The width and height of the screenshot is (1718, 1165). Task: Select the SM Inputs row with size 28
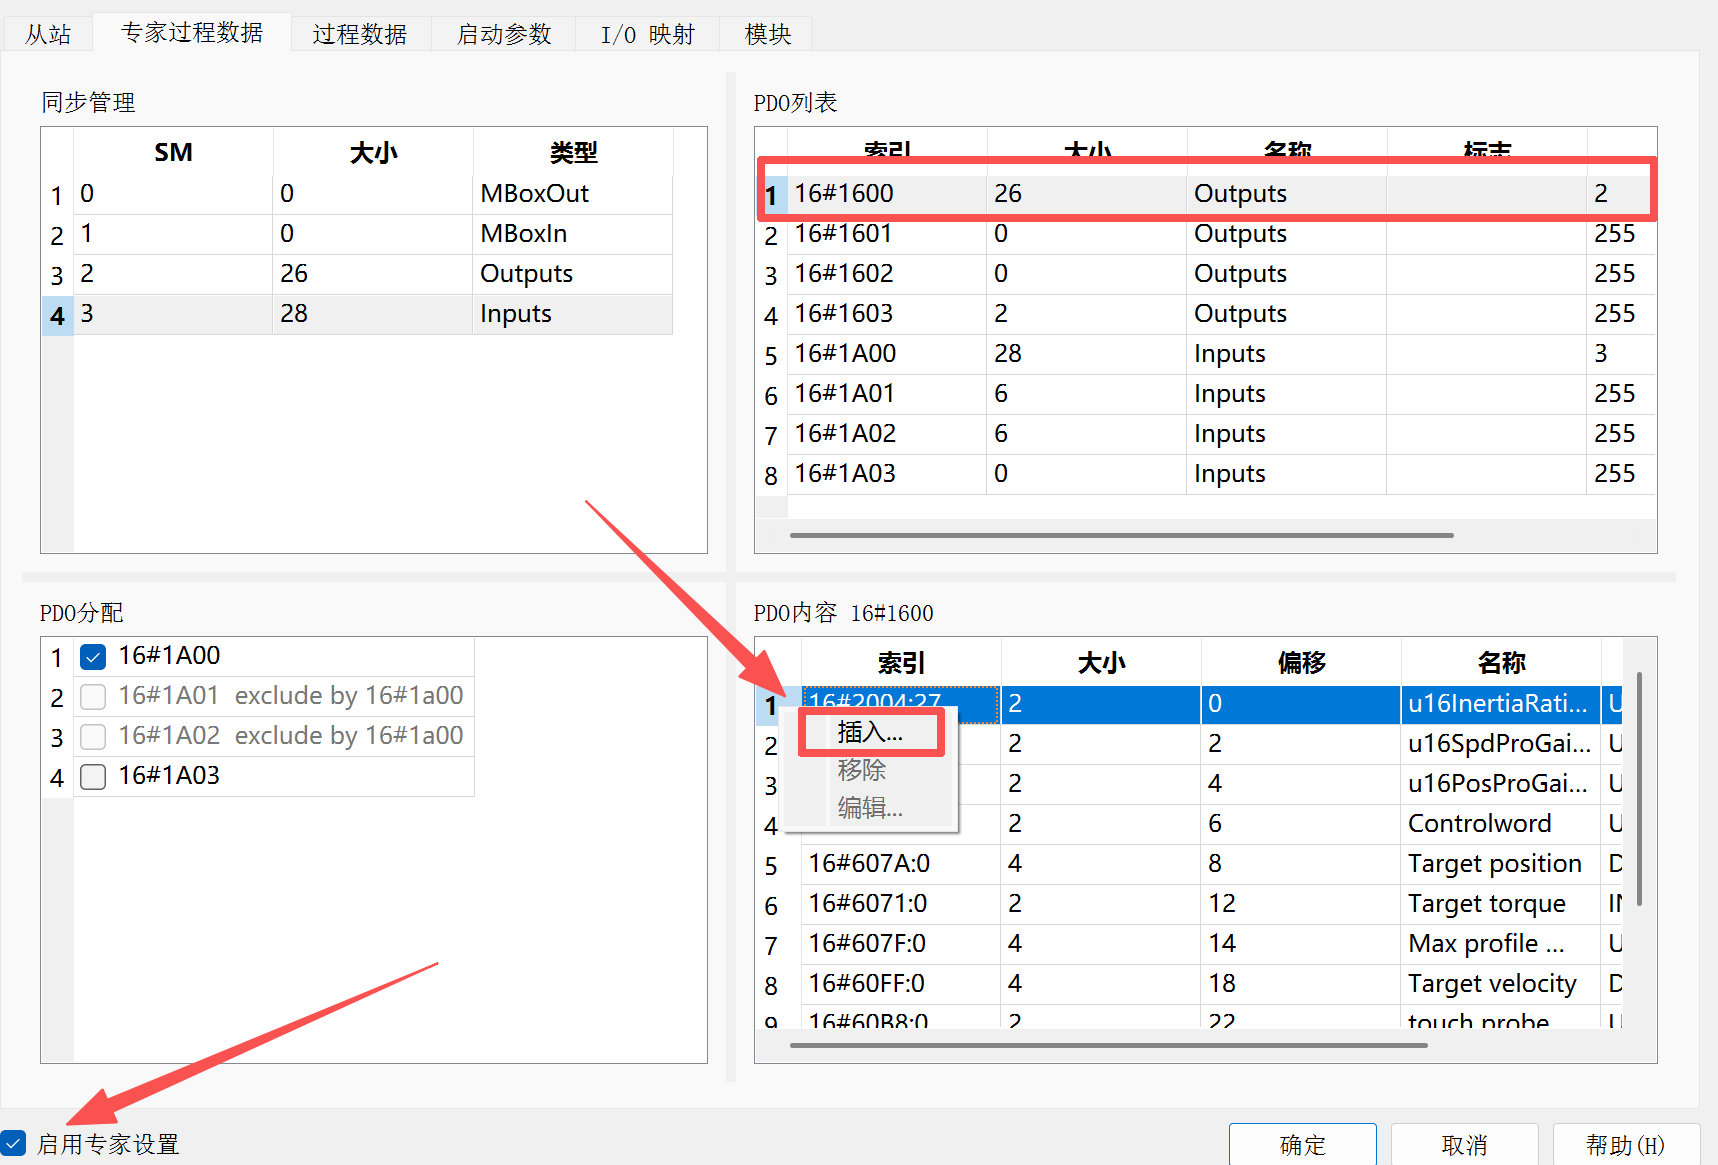pos(373,314)
